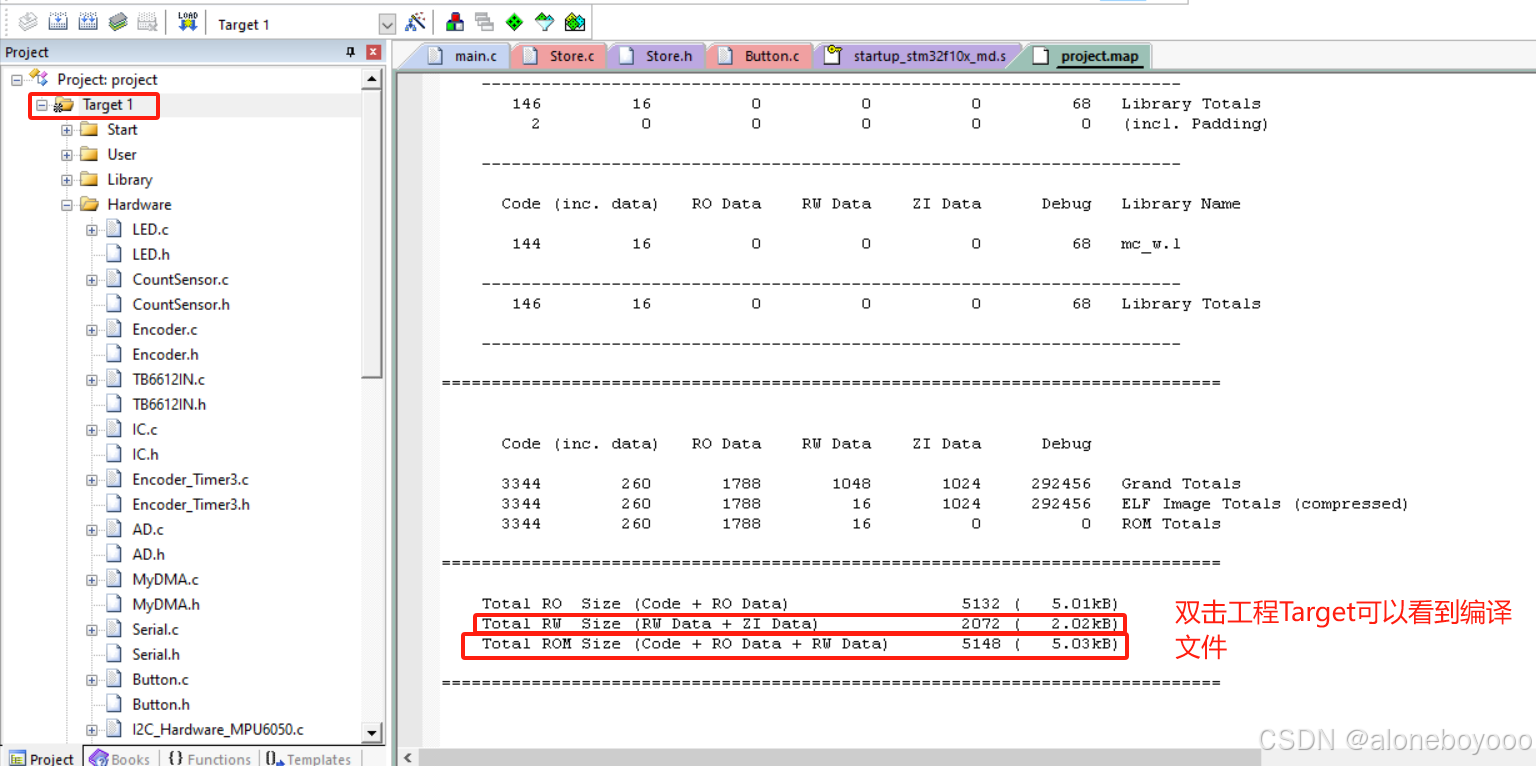Click the Translate current file toolbar icon
This screenshot has width=1536, height=766.
coord(28,22)
